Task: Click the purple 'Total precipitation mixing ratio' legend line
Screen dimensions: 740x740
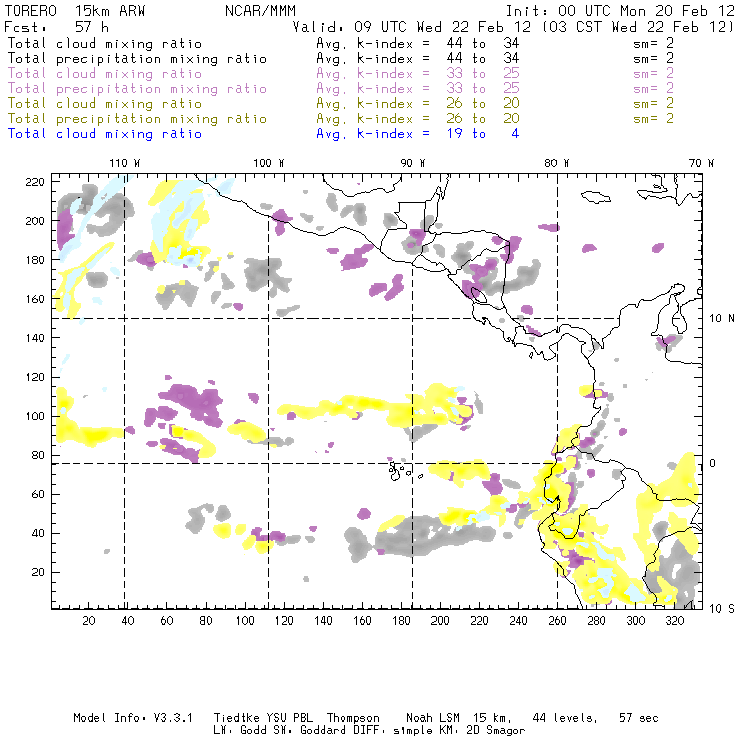Action: click(137, 89)
